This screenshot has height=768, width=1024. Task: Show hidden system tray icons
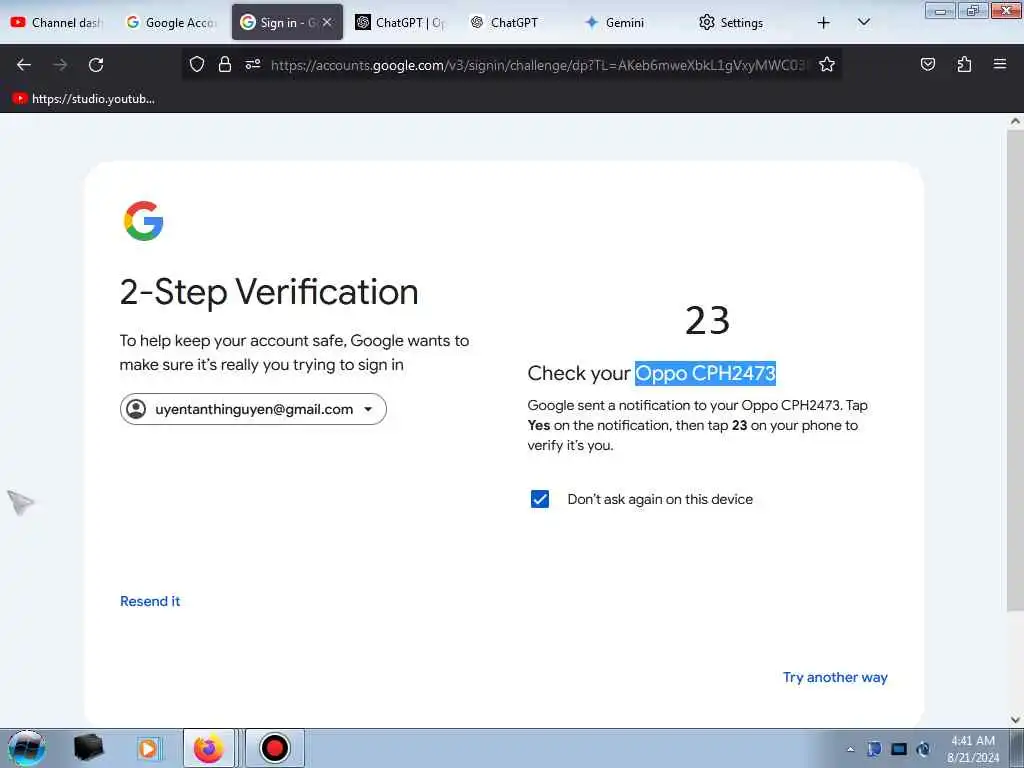(x=850, y=749)
